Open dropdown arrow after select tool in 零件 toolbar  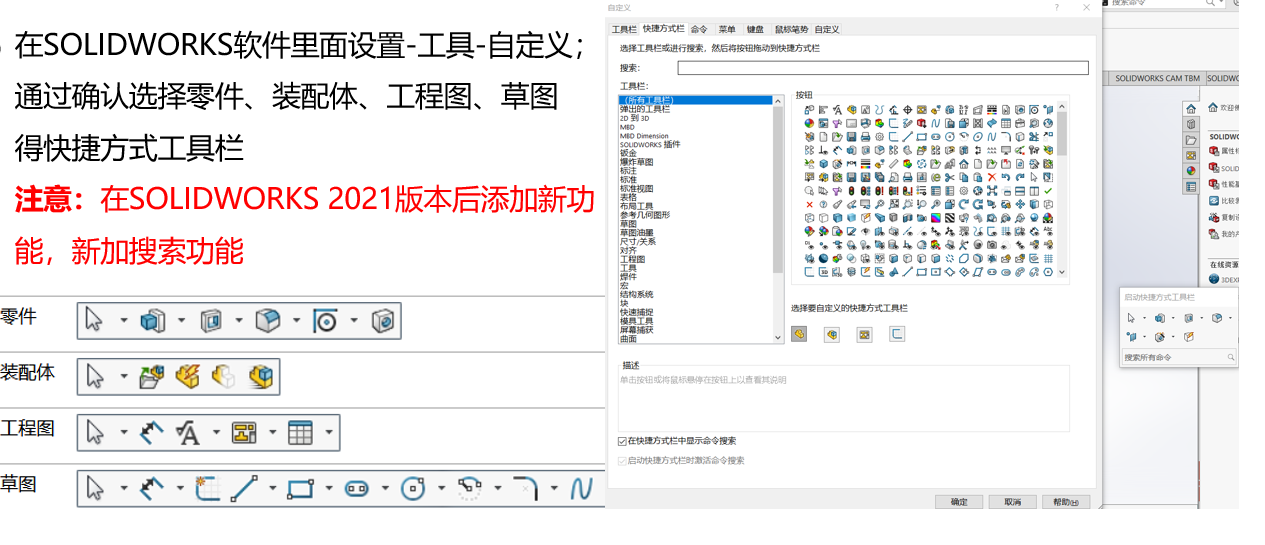tap(124, 321)
